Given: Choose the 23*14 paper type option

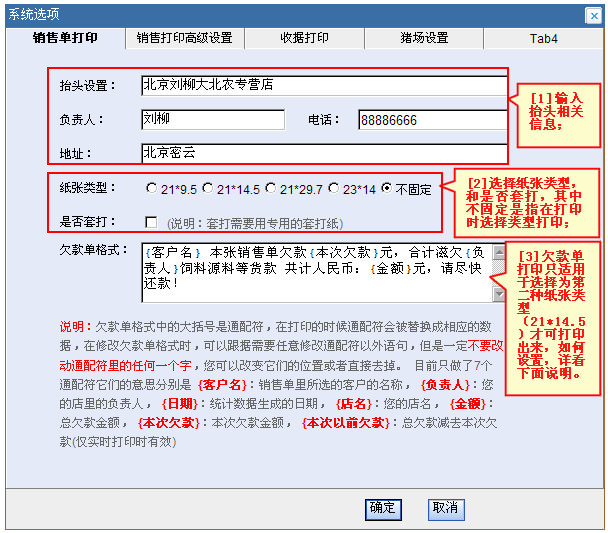Looking at the screenshot, I should [335, 188].
